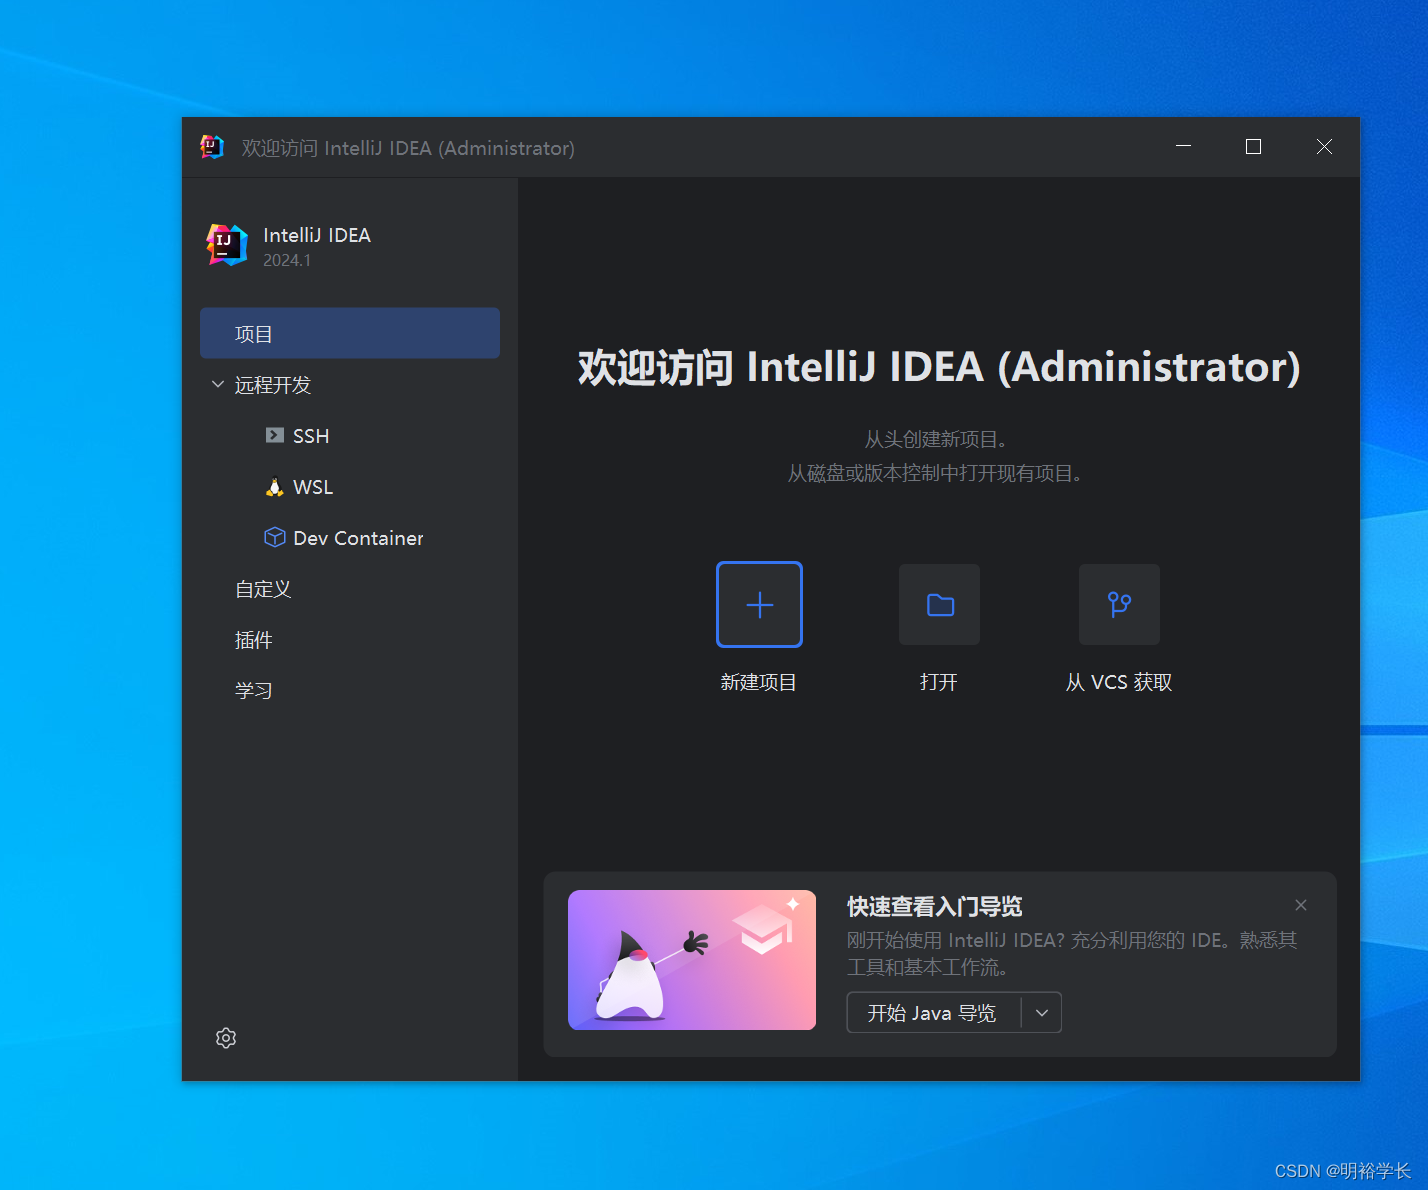The image size is (1428, 1190).
Task: Click the Dev Container cube icon
Action: (275, 538)
